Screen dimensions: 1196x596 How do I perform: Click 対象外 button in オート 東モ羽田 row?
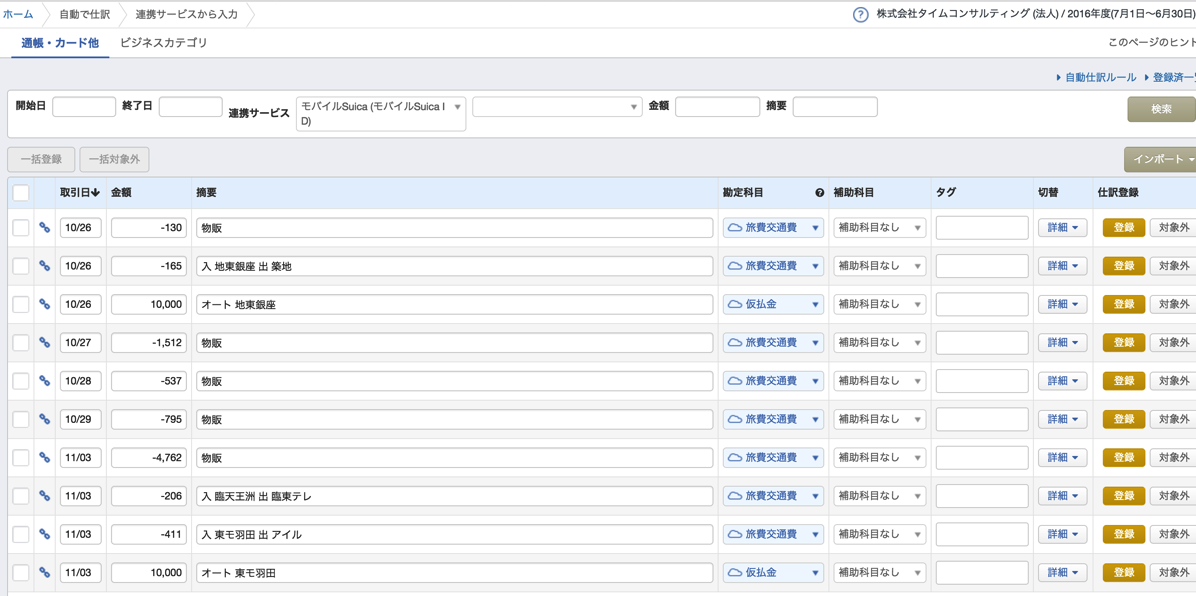(1173, 572)
